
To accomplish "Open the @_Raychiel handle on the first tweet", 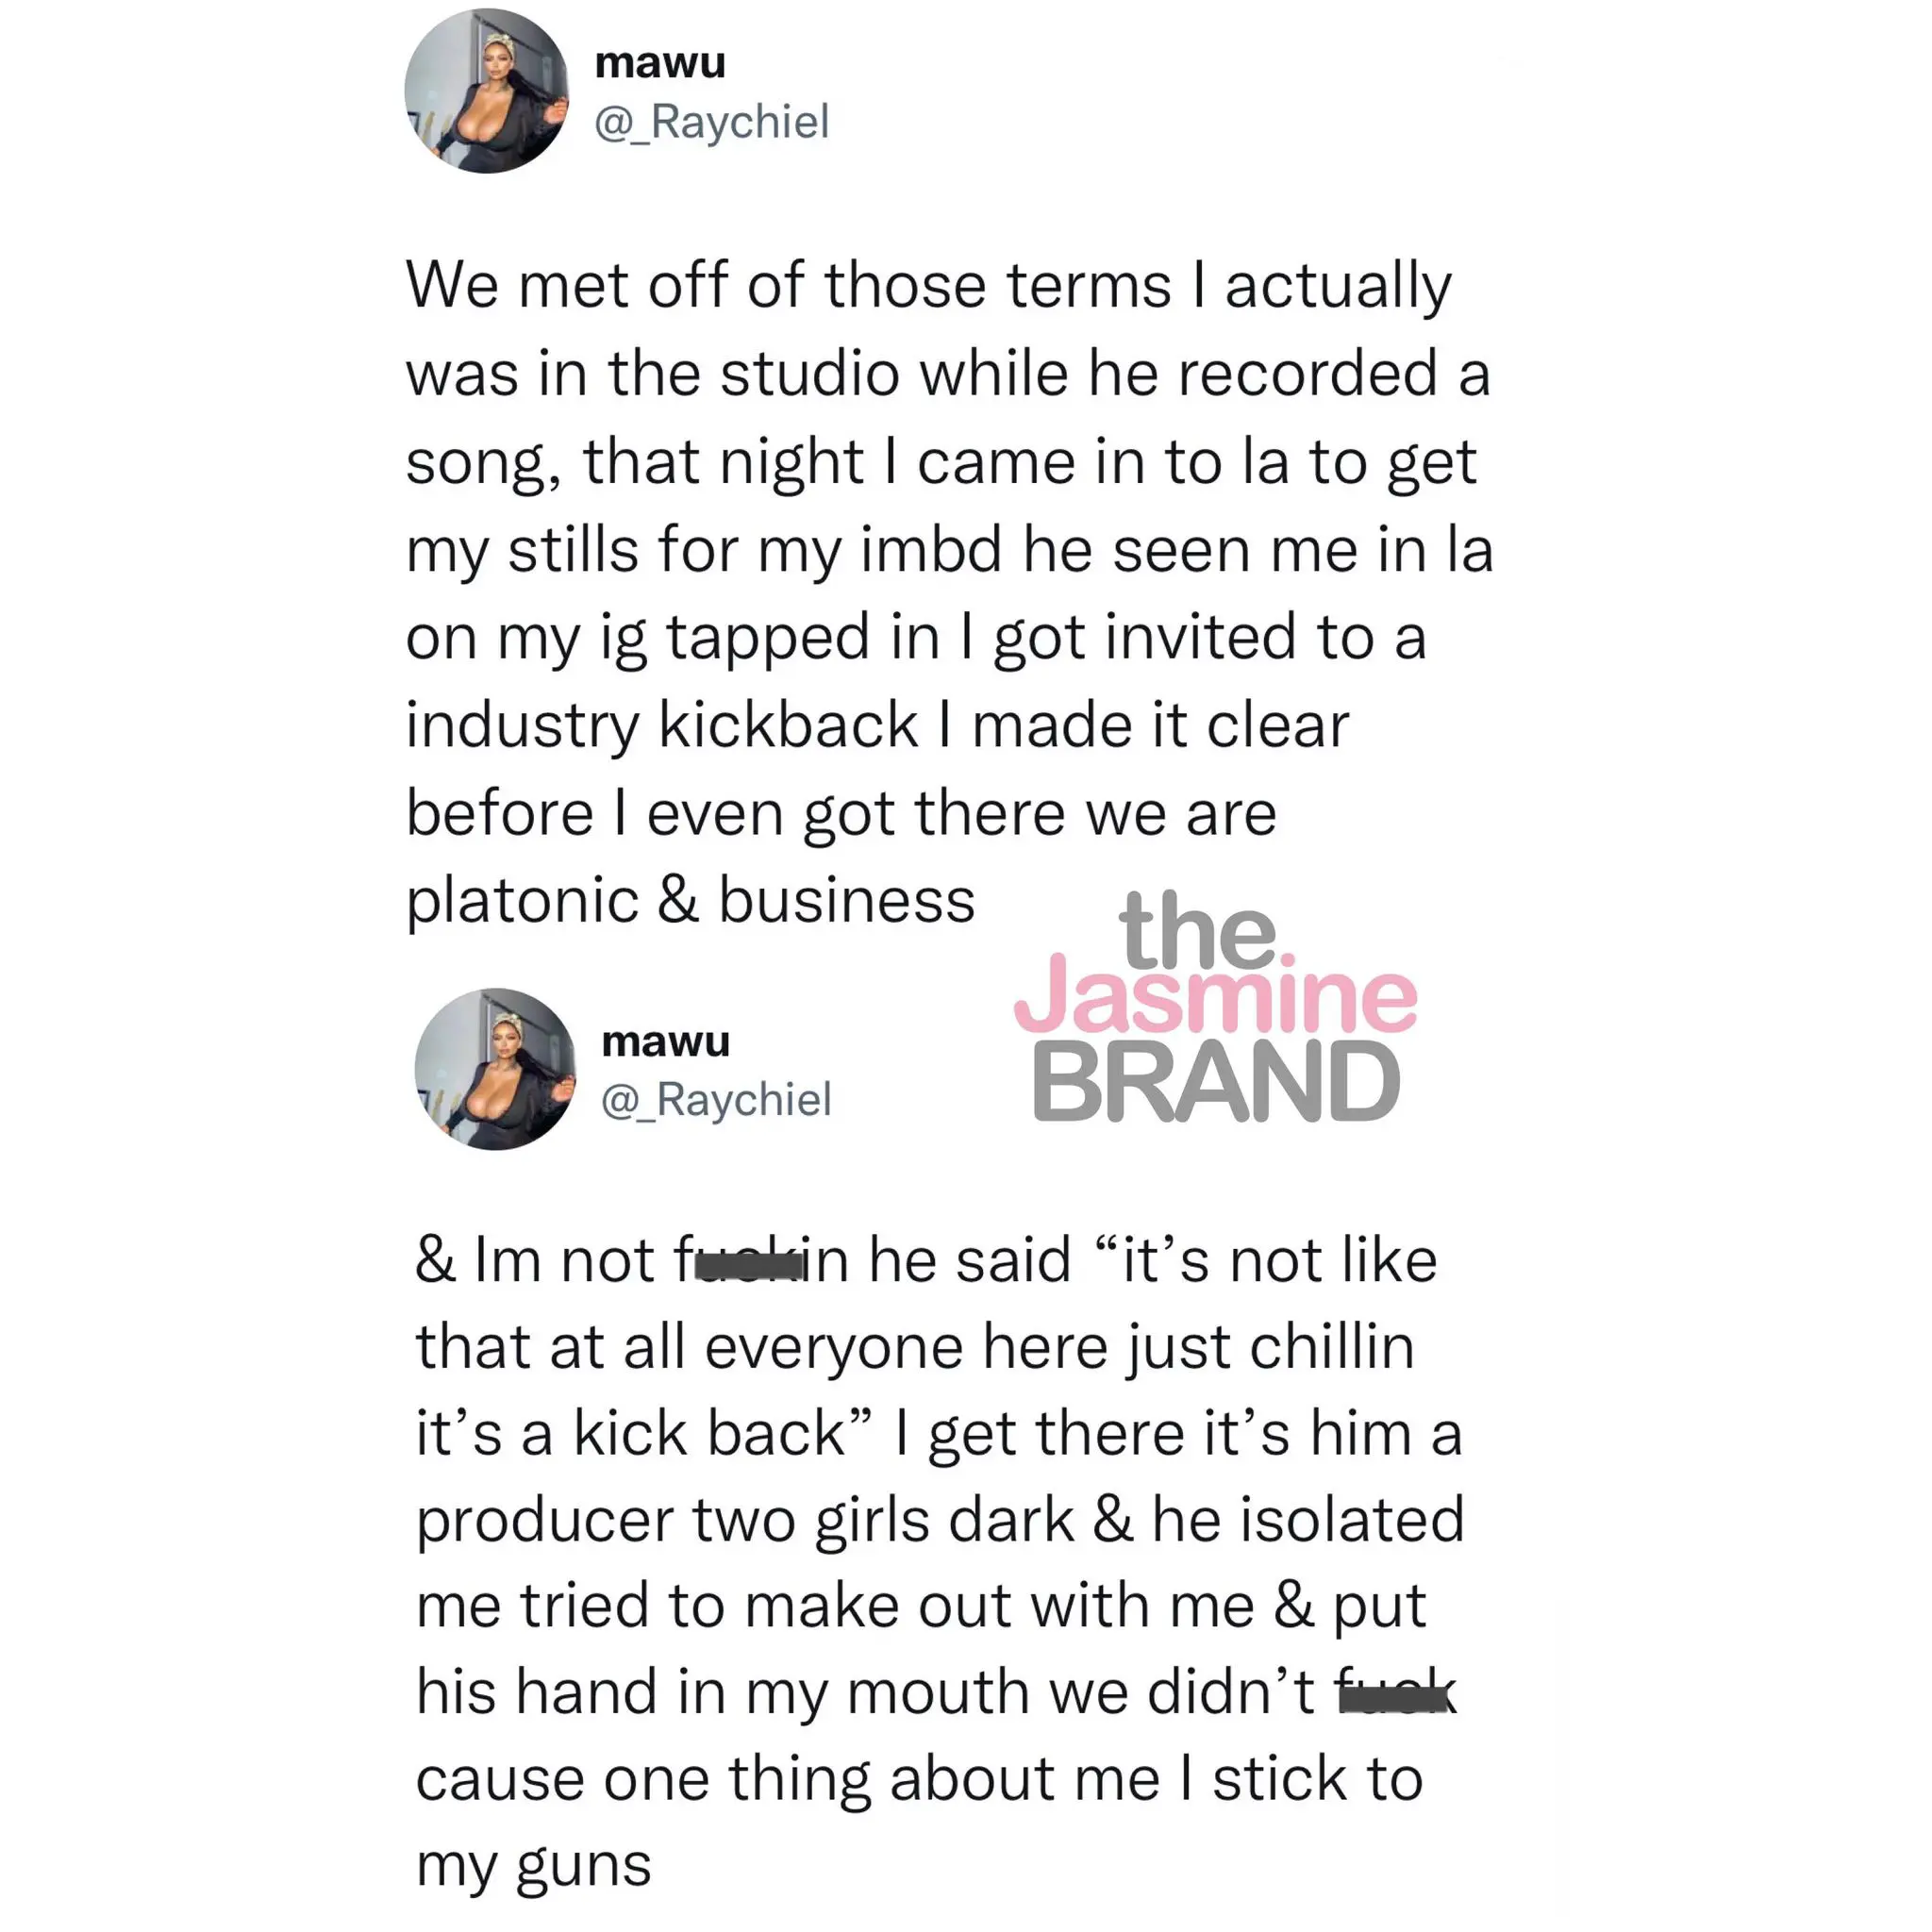I will [712, 122].
